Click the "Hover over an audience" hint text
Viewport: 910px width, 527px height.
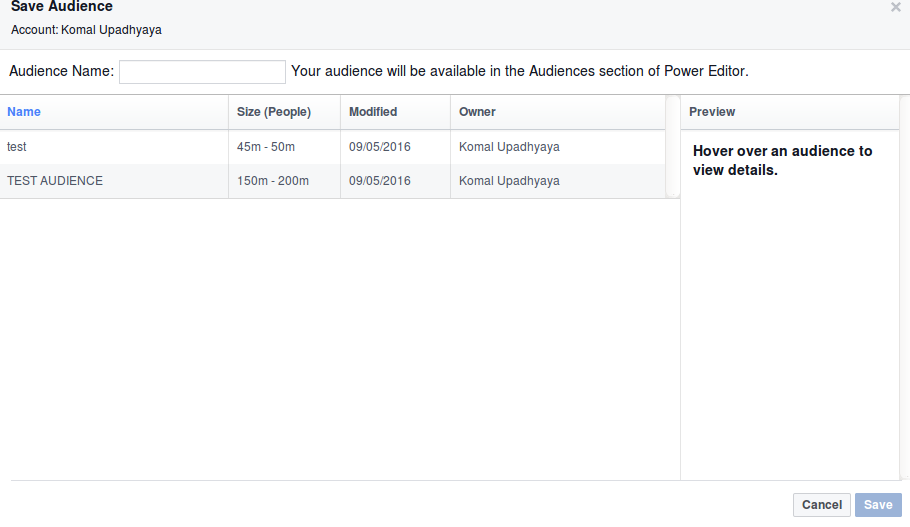click(782, 160)
